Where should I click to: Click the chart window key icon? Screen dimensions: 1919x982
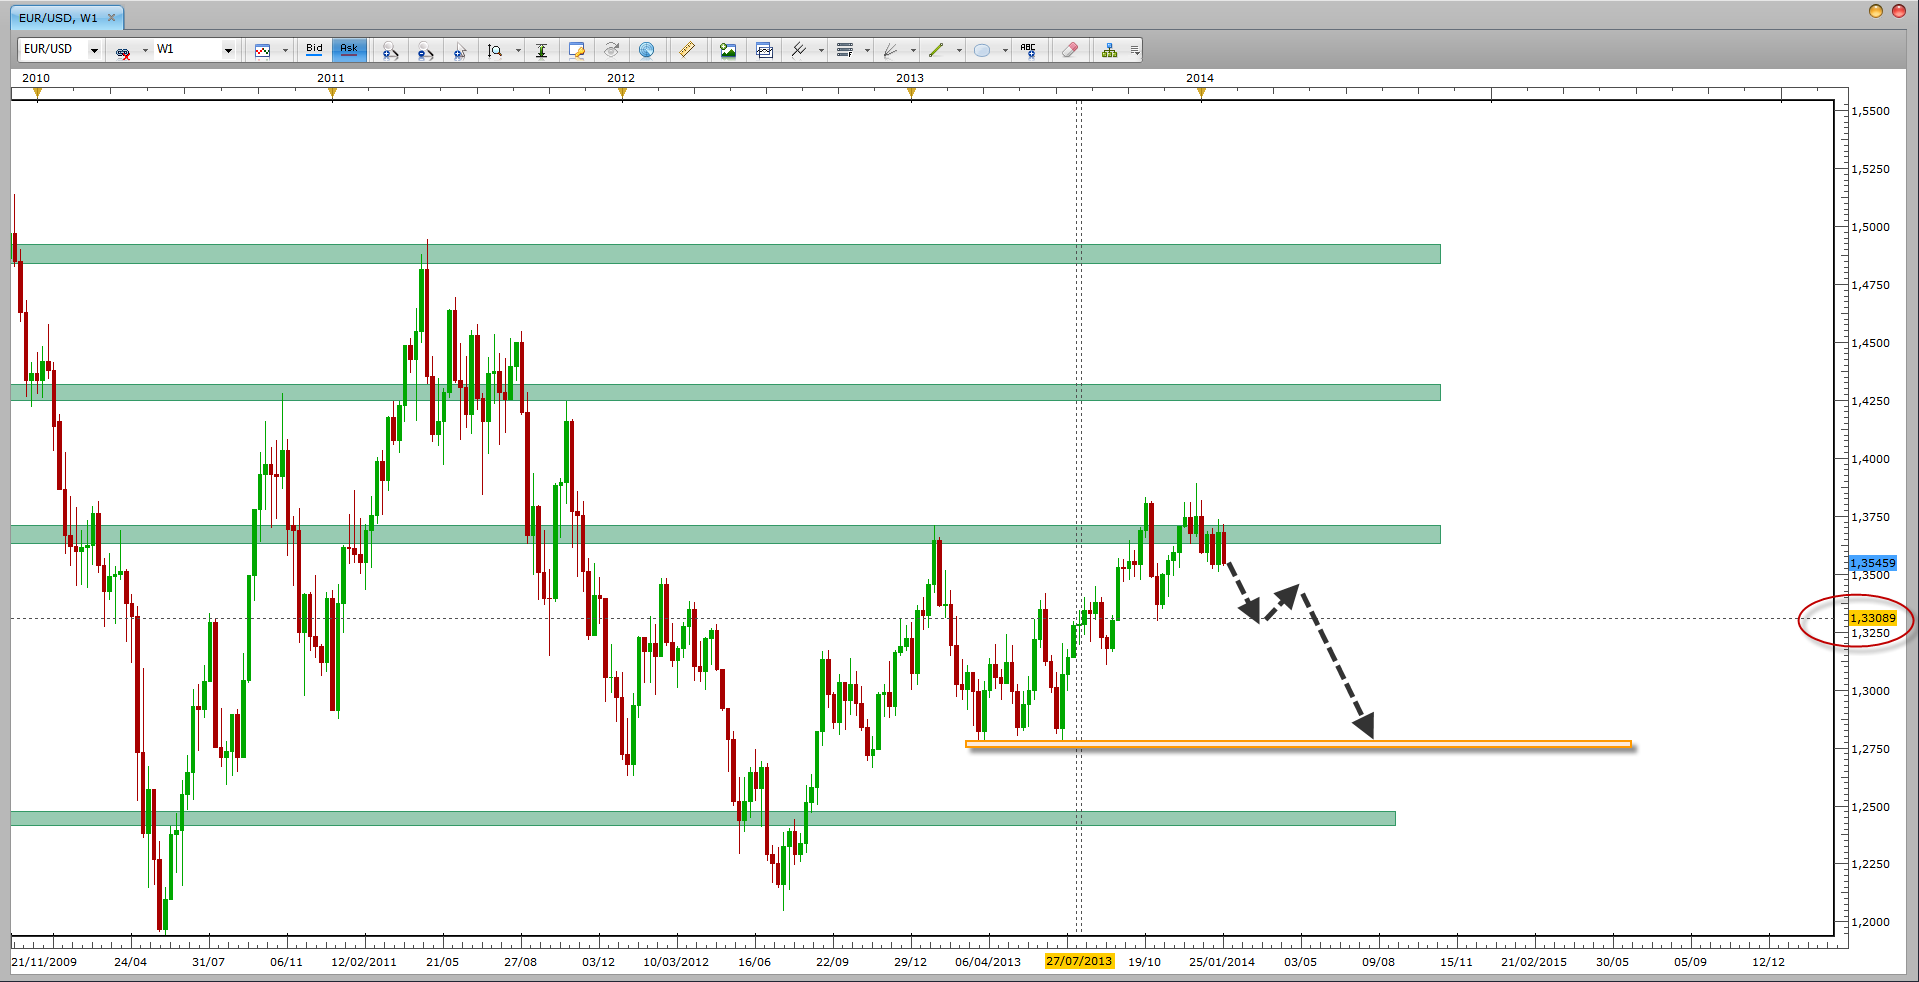click(x=577, y=51)
